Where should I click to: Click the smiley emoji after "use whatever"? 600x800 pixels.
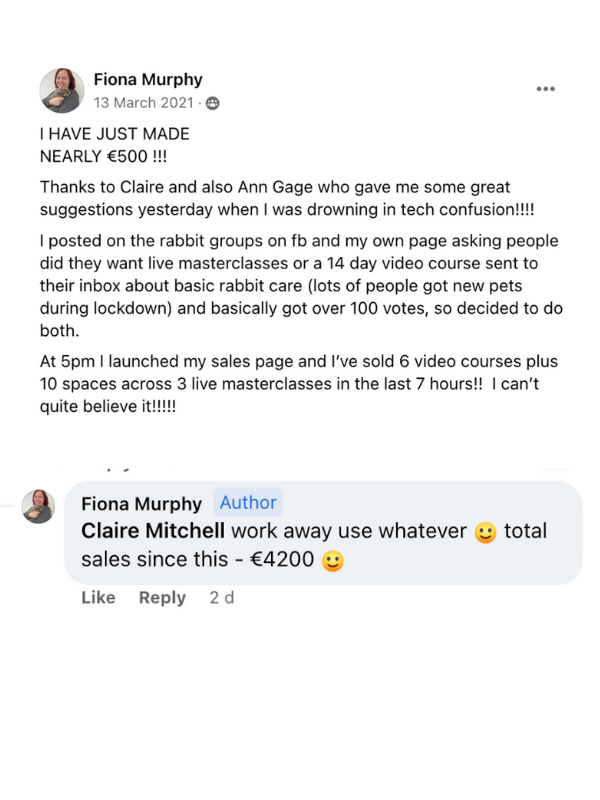coord(485,533)
